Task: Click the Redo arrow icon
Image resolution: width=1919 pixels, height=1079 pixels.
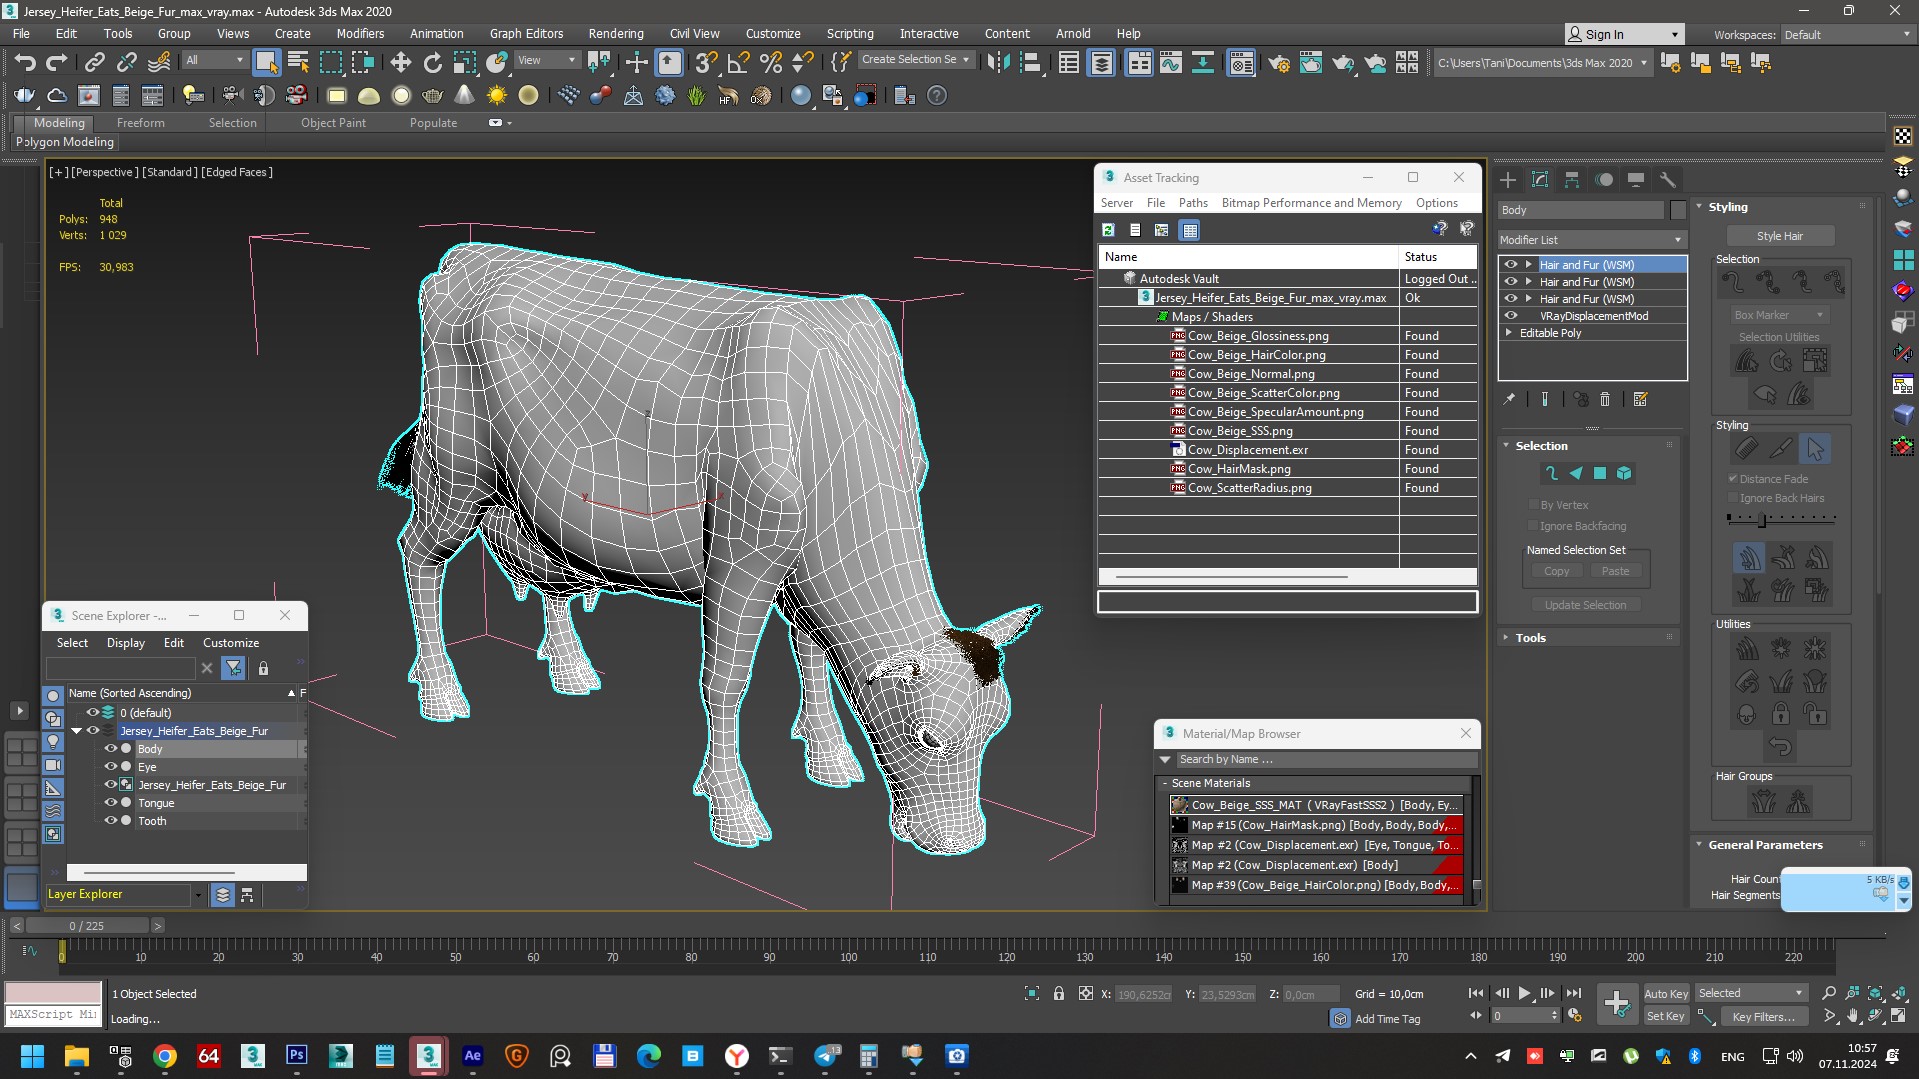Action: (57, 63)
